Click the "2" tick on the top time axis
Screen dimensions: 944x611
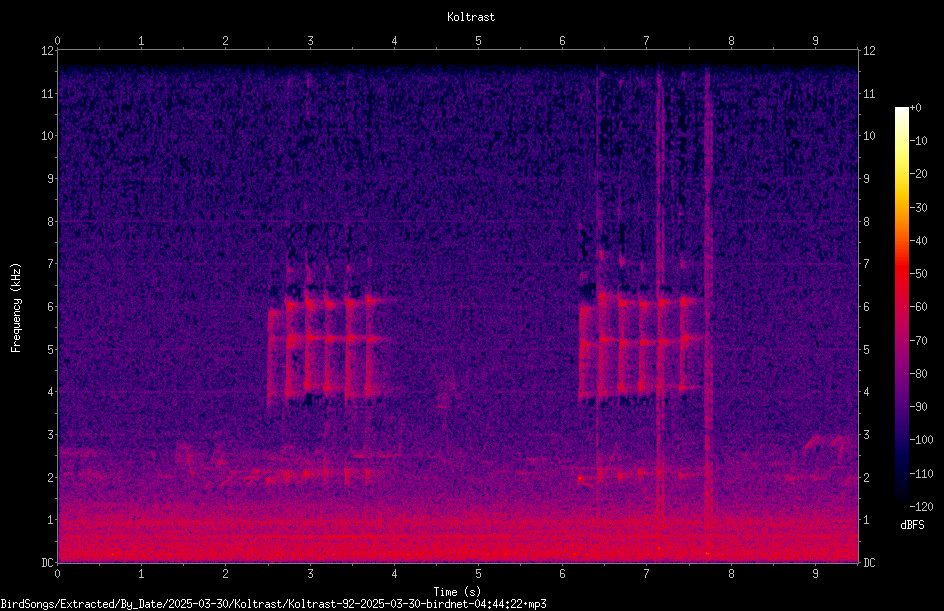[226, 41]
